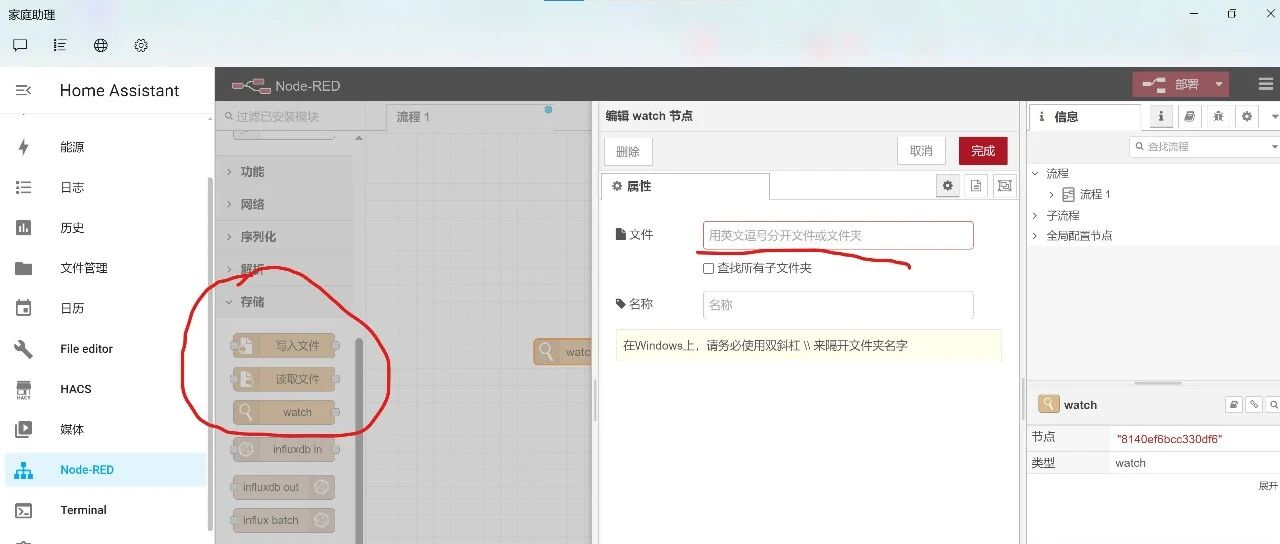Select the watch node on the canvas
This screenshot has height=544, width=1280.
pyautogui.click(x=563, y=351)
